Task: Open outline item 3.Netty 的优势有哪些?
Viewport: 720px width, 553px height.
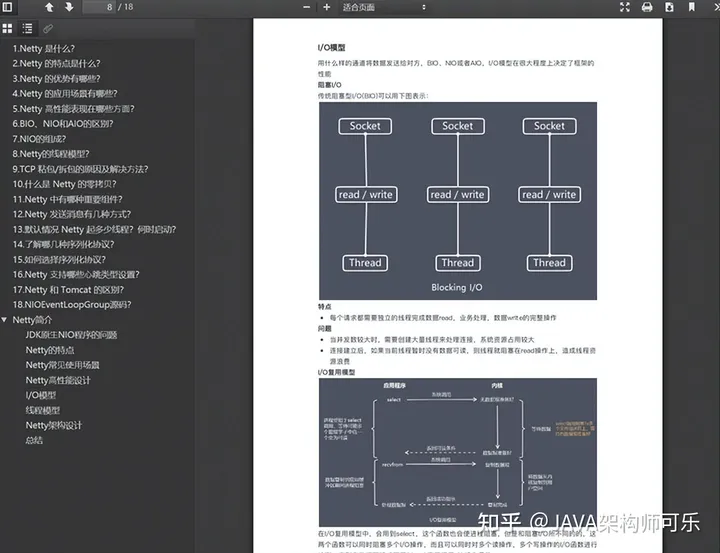Action: [x=56, y=79]
